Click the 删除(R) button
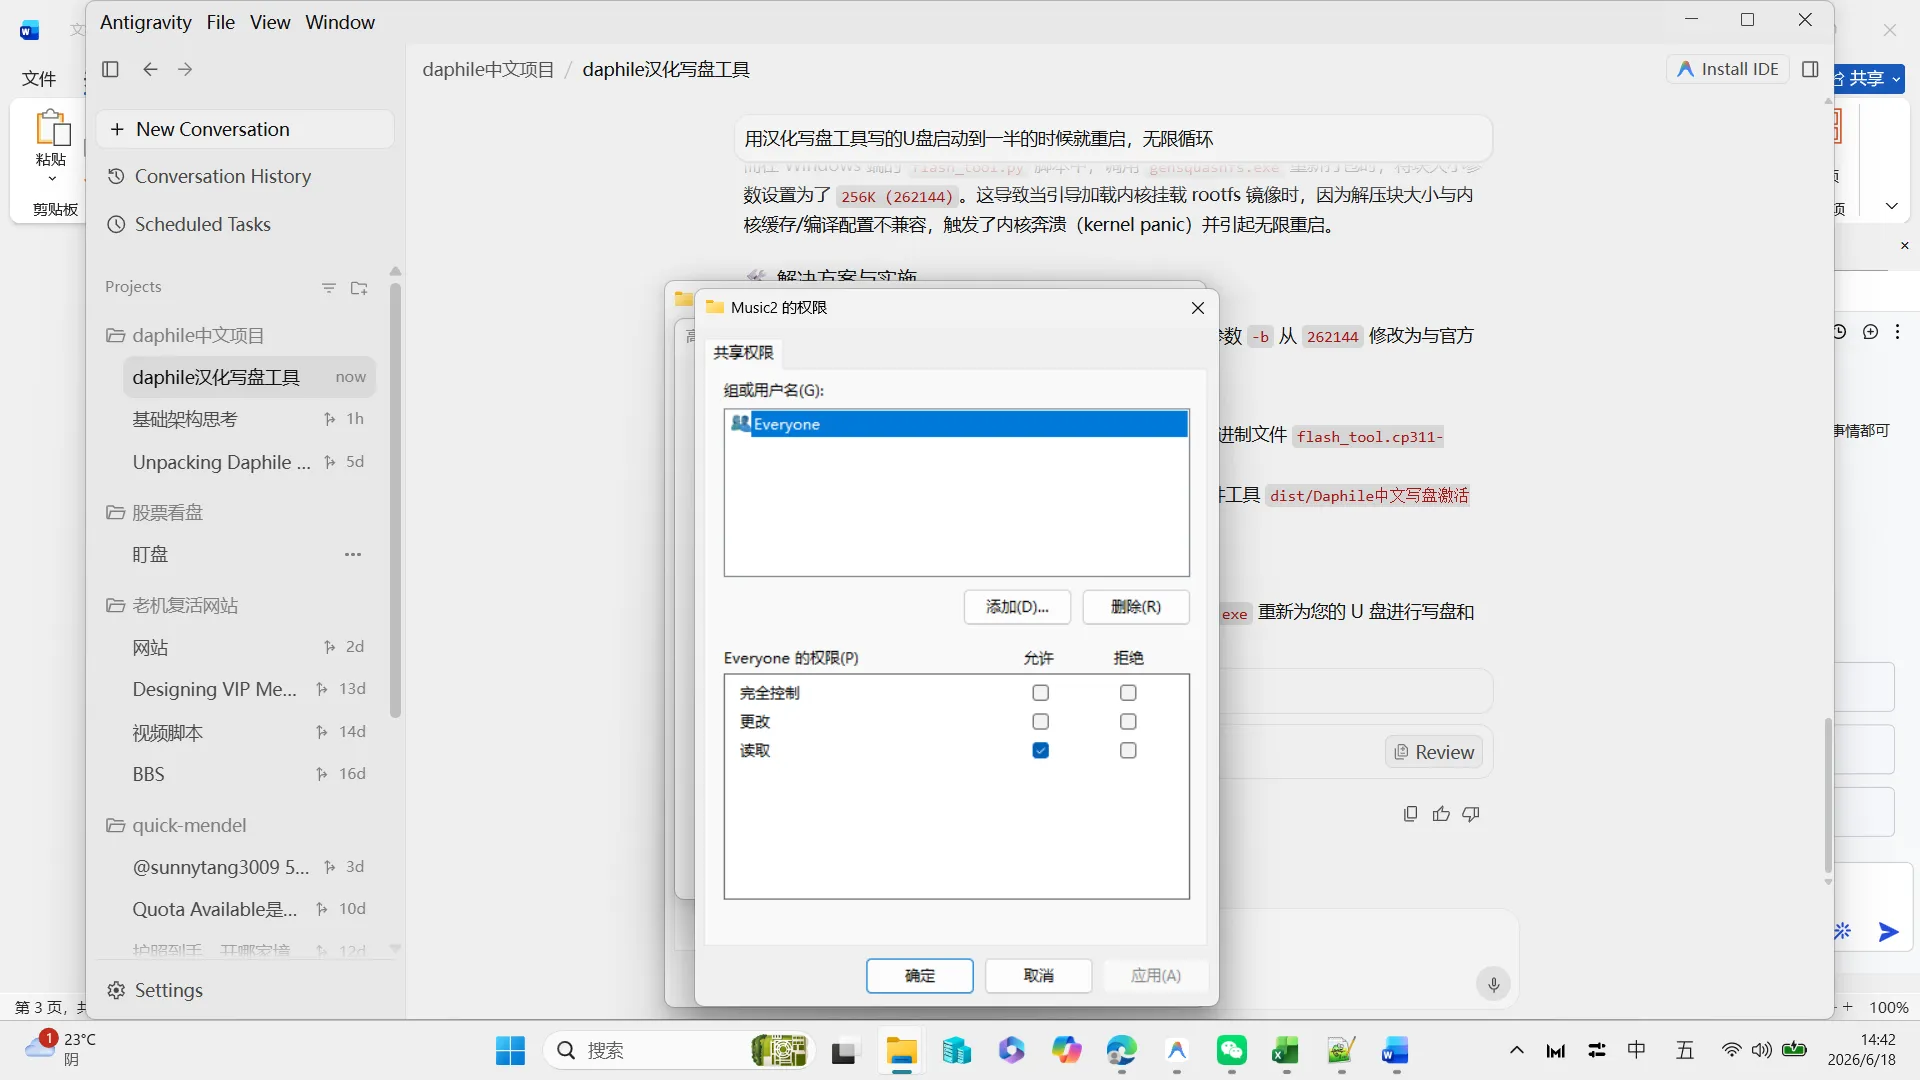Screen dimensions: 1920x1080 (x=1136, y=607)
